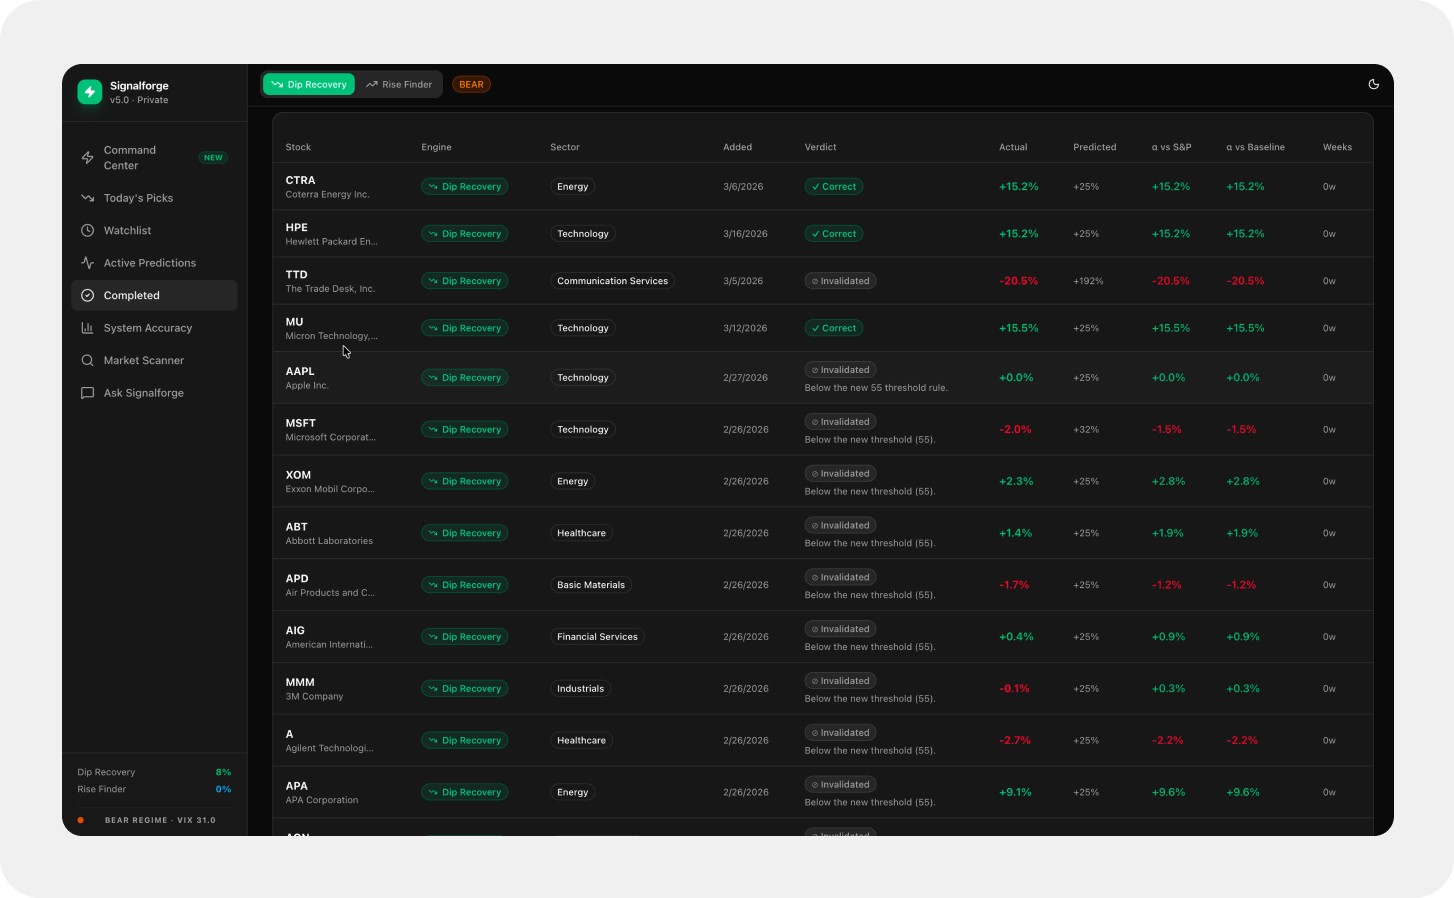Click the Invalidated badge for MMM
Screen dimensions: 1454x898
[840, 681]
